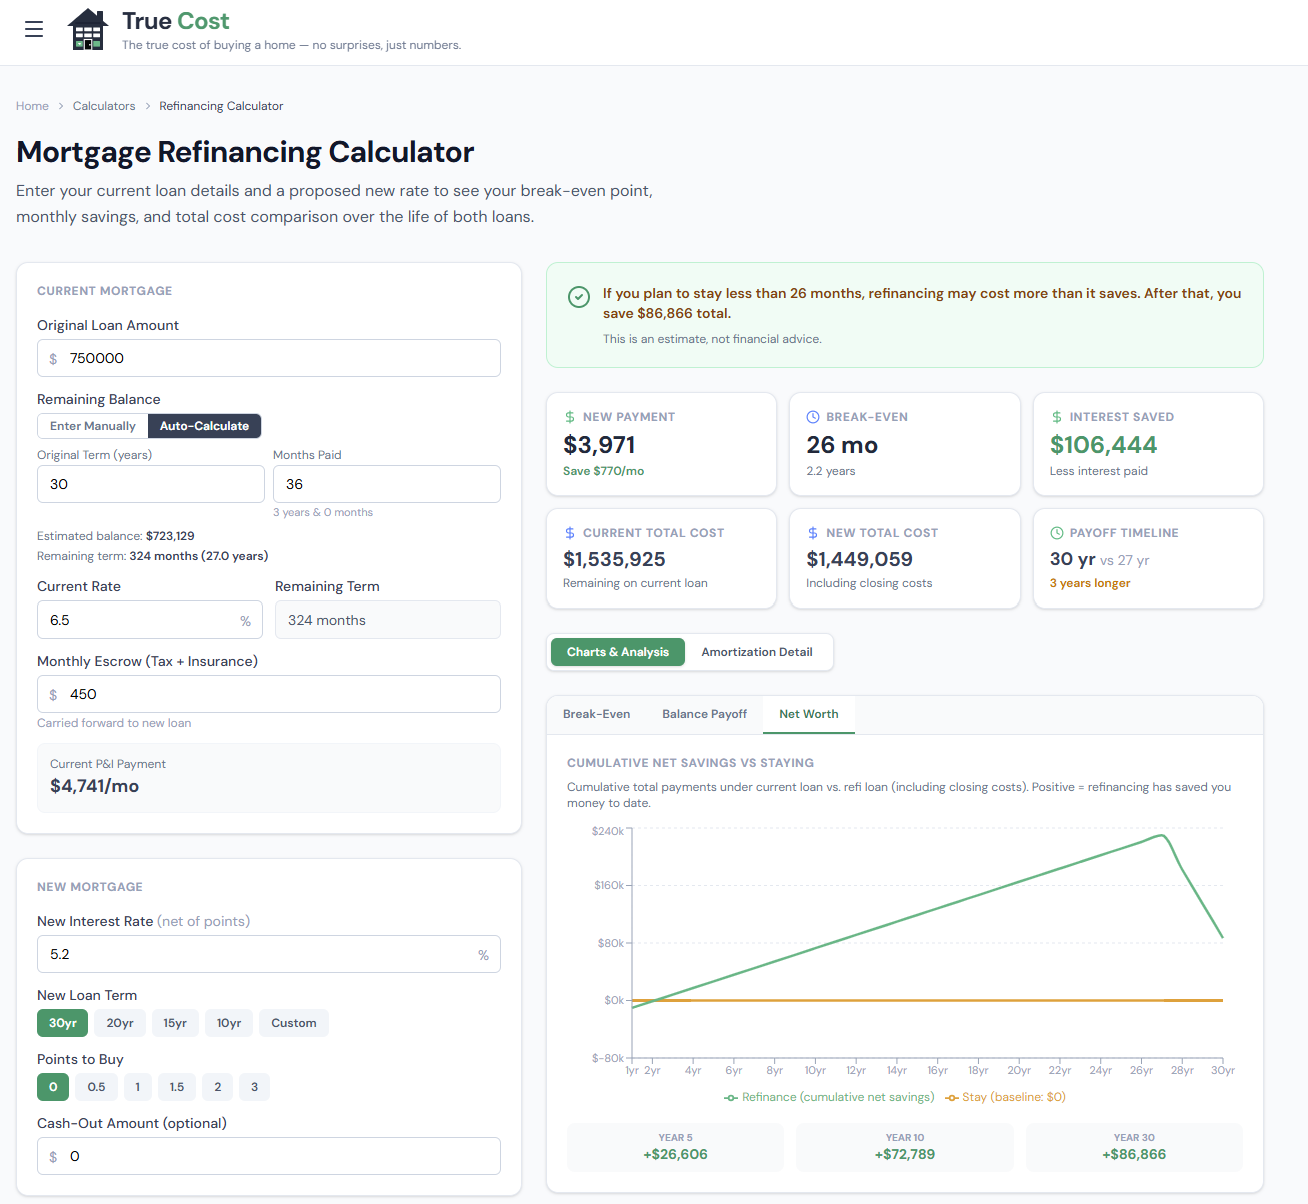
Task: Click the Break-Even clock icon
Action: tap(813, 417)
